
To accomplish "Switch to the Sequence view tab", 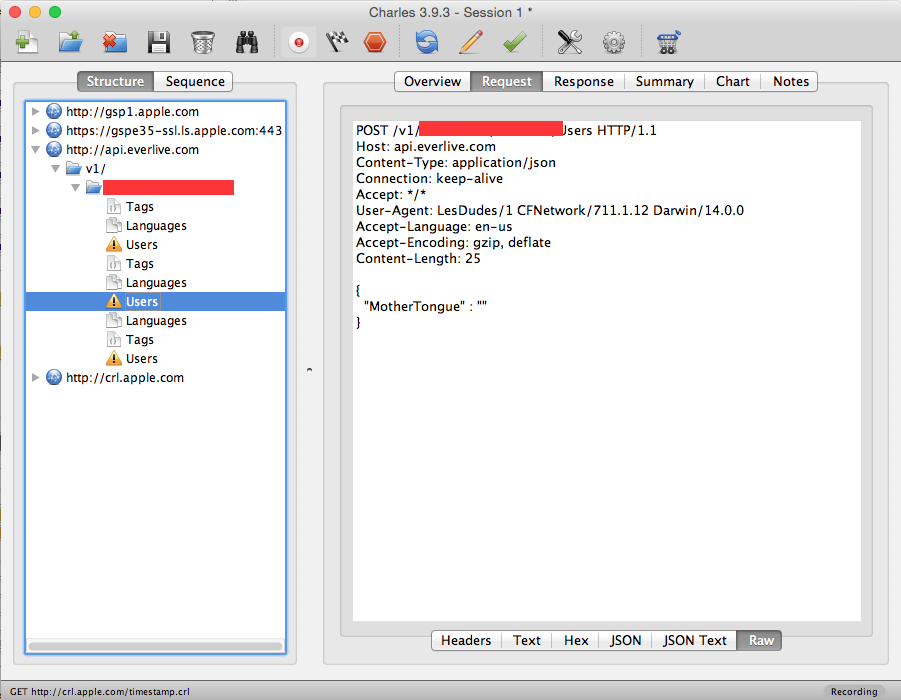I will [194, 82].
